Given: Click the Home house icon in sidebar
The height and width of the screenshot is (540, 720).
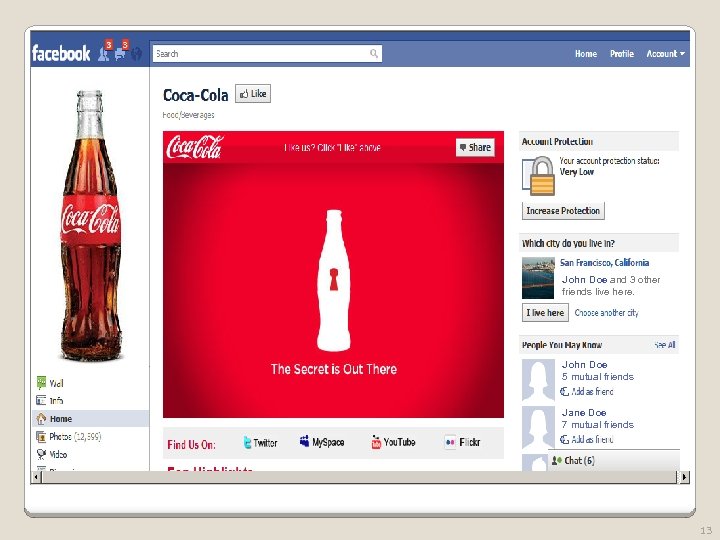Looking at the screenshot, I should tap(41, 418).
